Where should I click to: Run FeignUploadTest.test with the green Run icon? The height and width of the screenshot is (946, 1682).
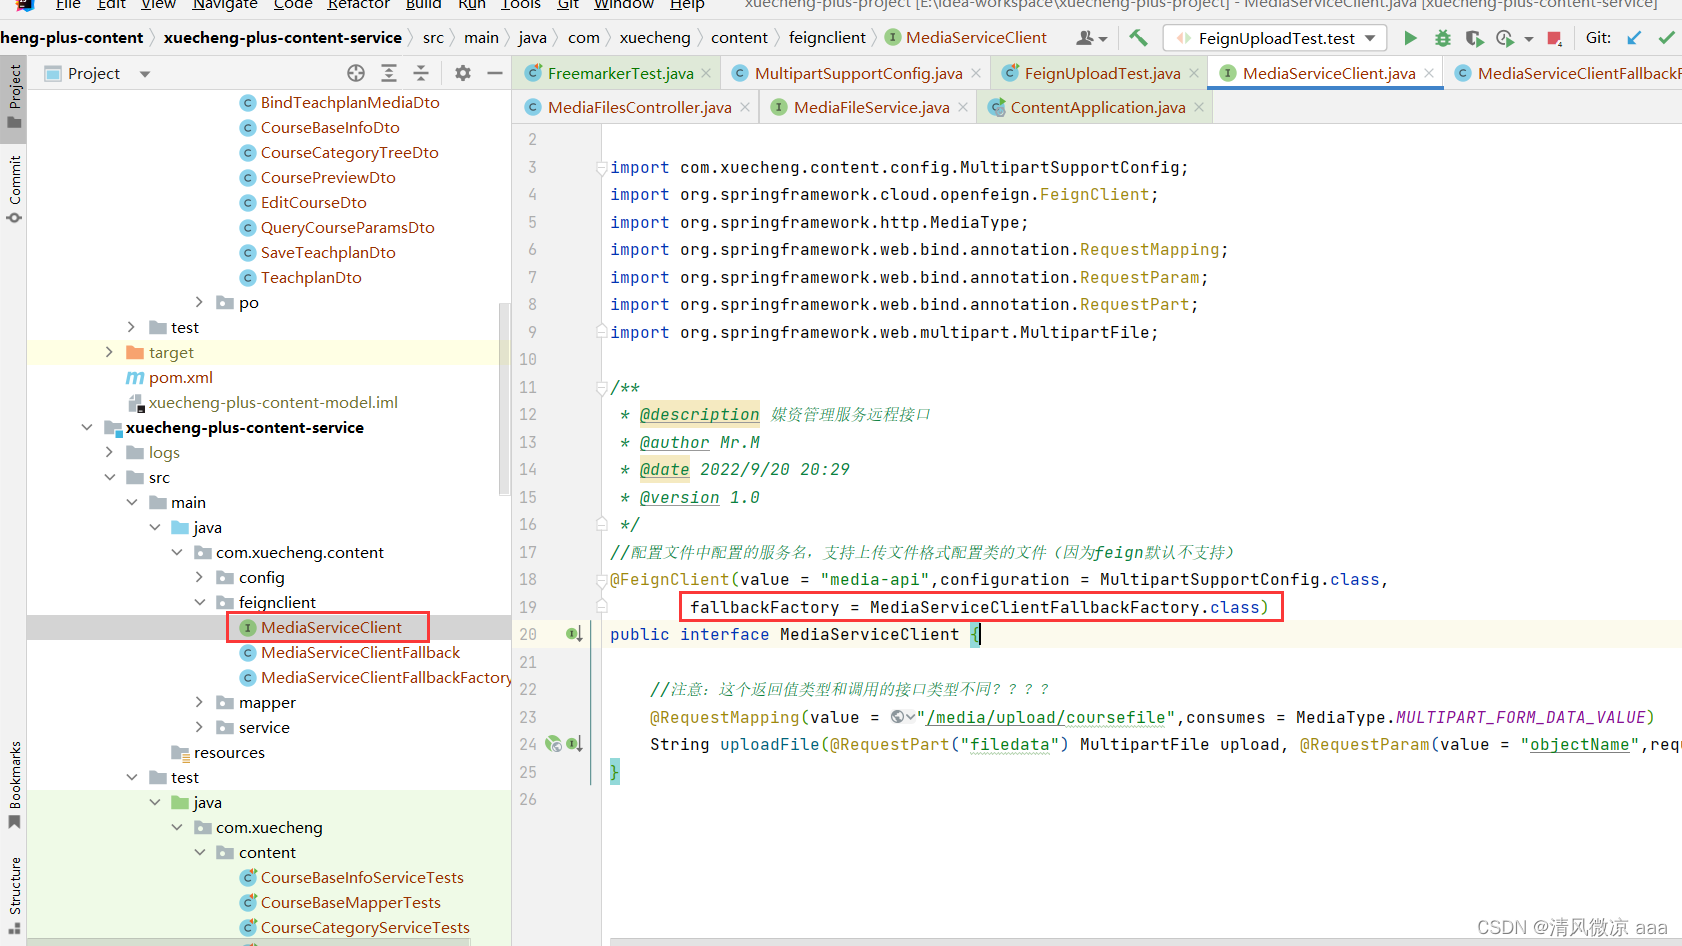[1410, 38]
